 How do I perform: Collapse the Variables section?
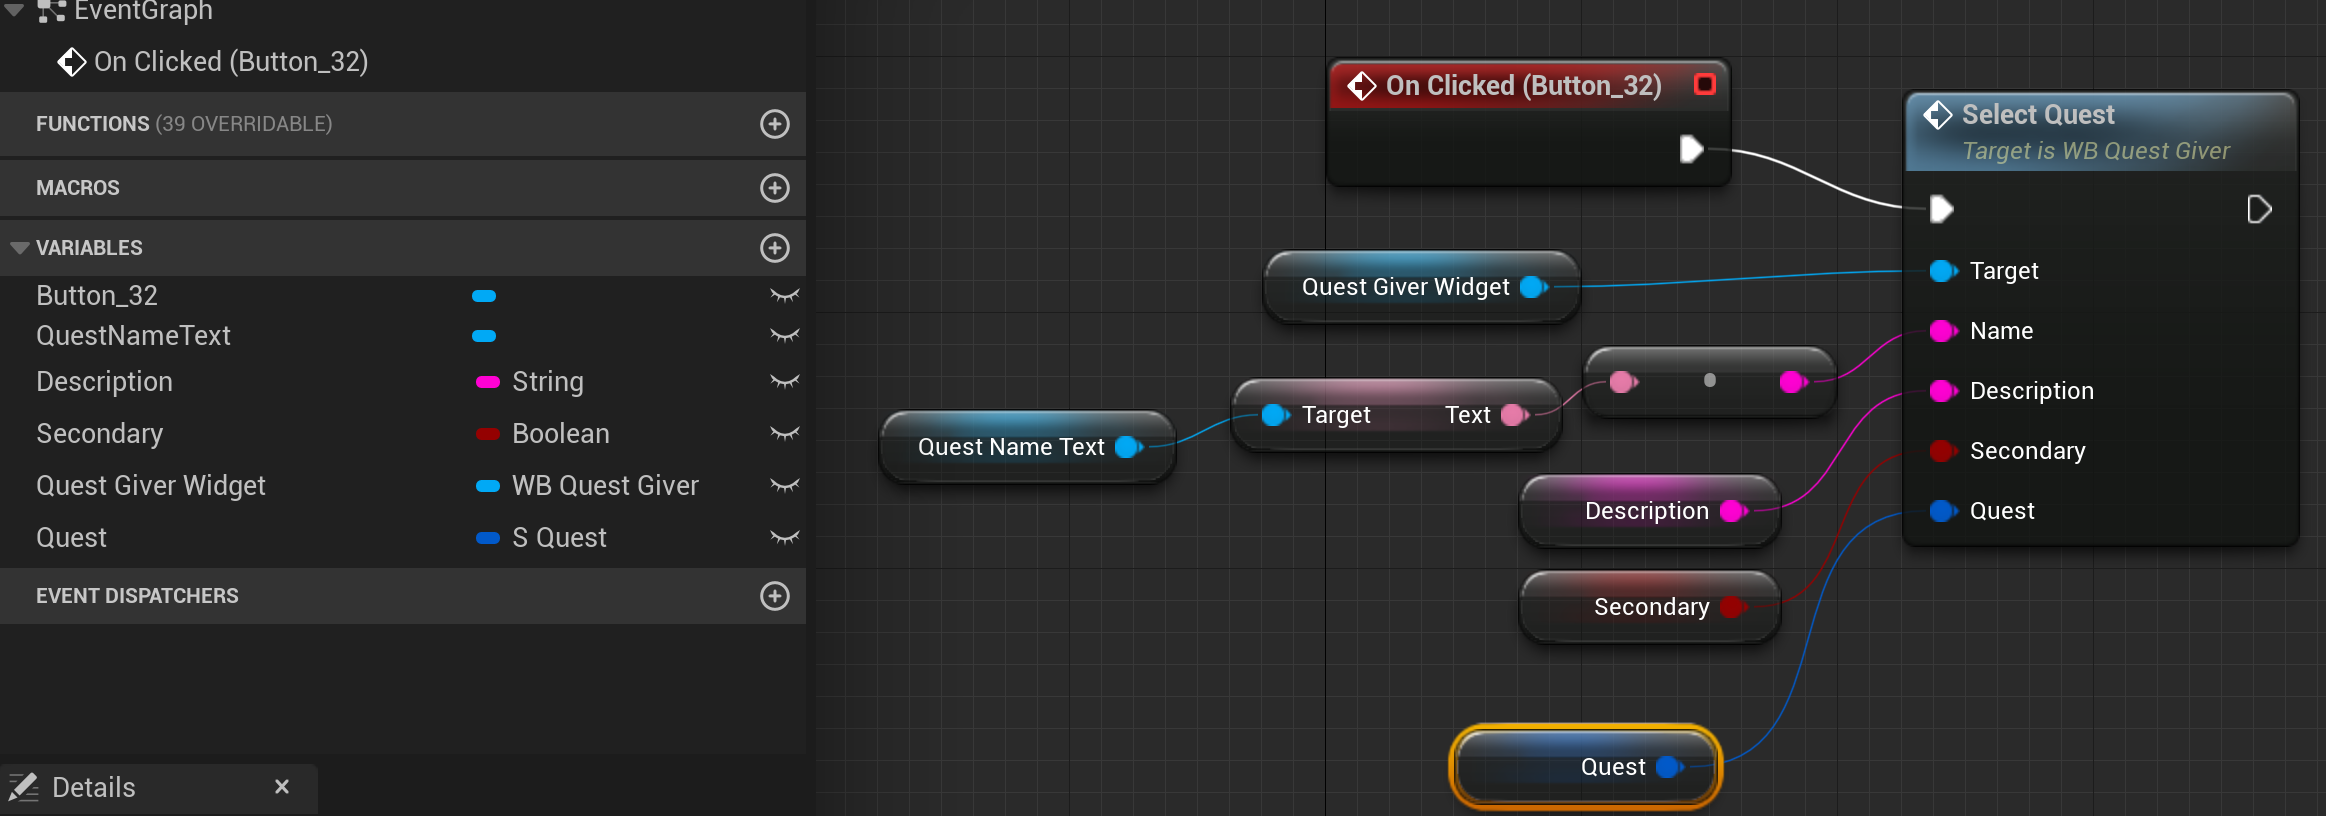tap(19, 248)
